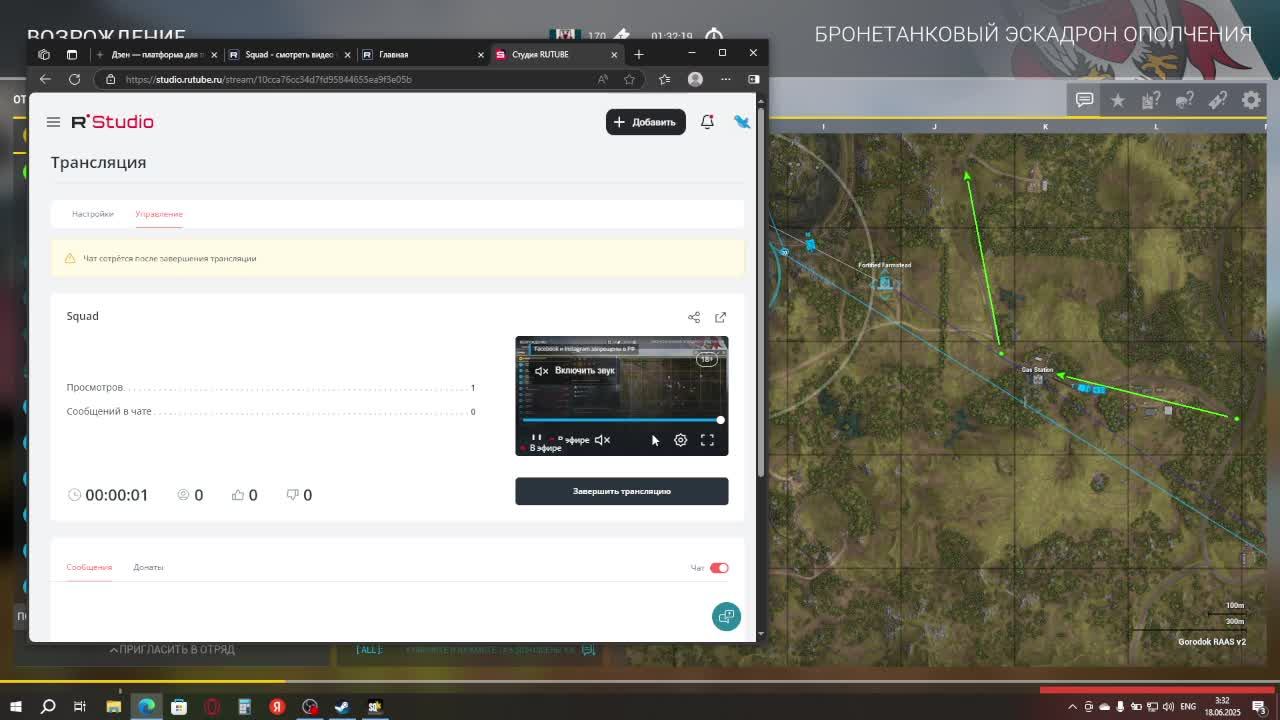1280x720 pixels.
Task: Click the 'Включить звук' overlay
Action: (575, 371)
